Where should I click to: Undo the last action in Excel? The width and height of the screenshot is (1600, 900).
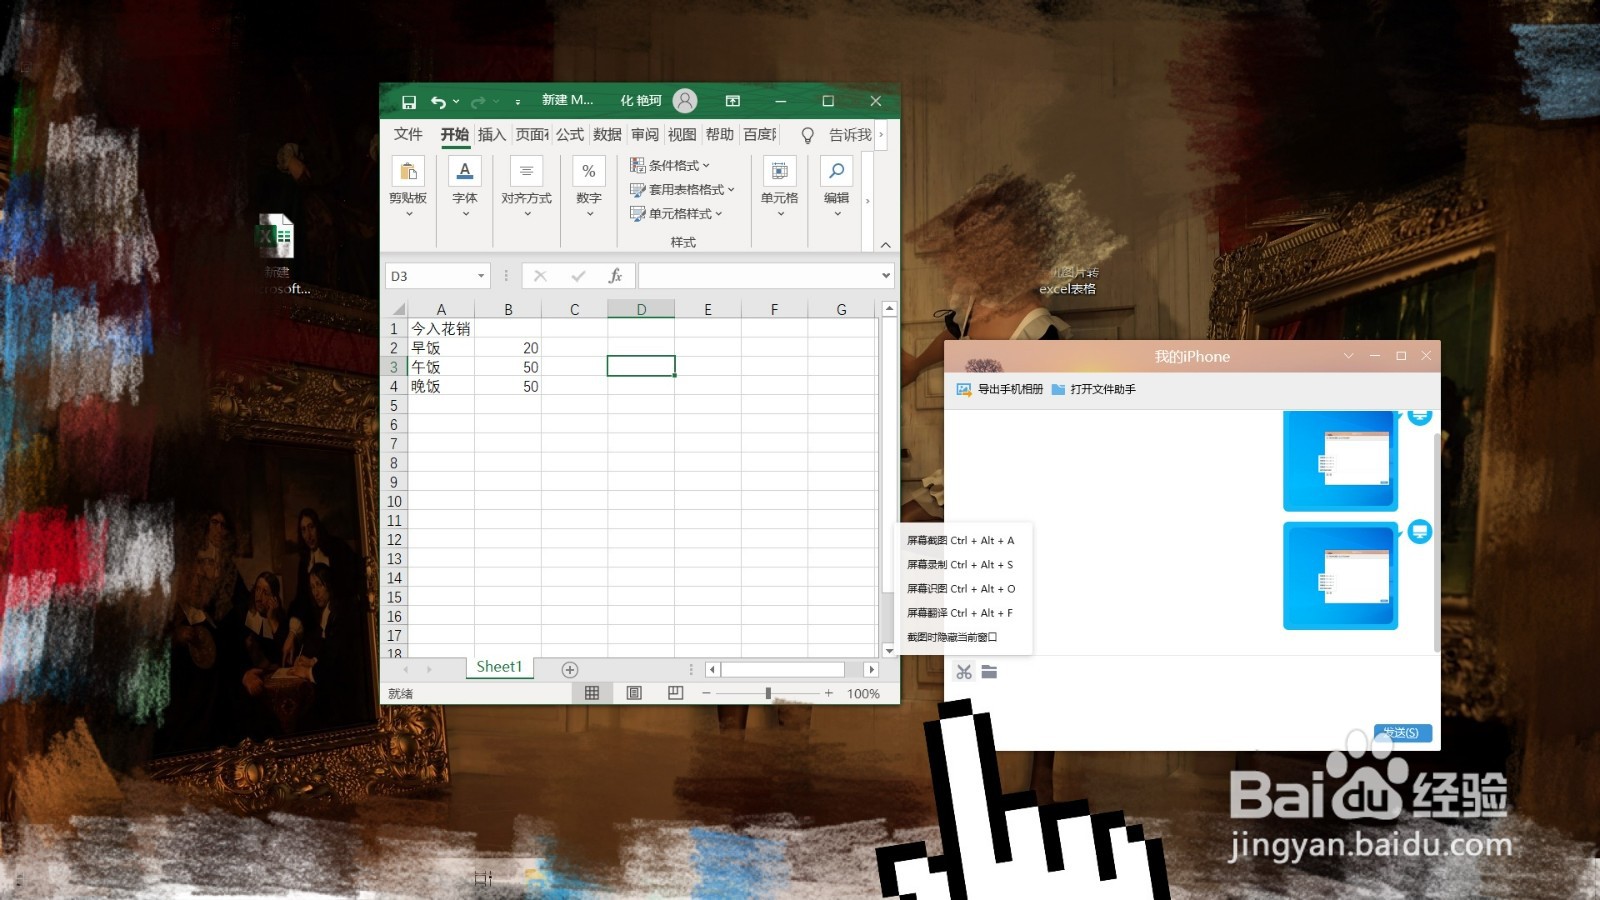[438, 102]
